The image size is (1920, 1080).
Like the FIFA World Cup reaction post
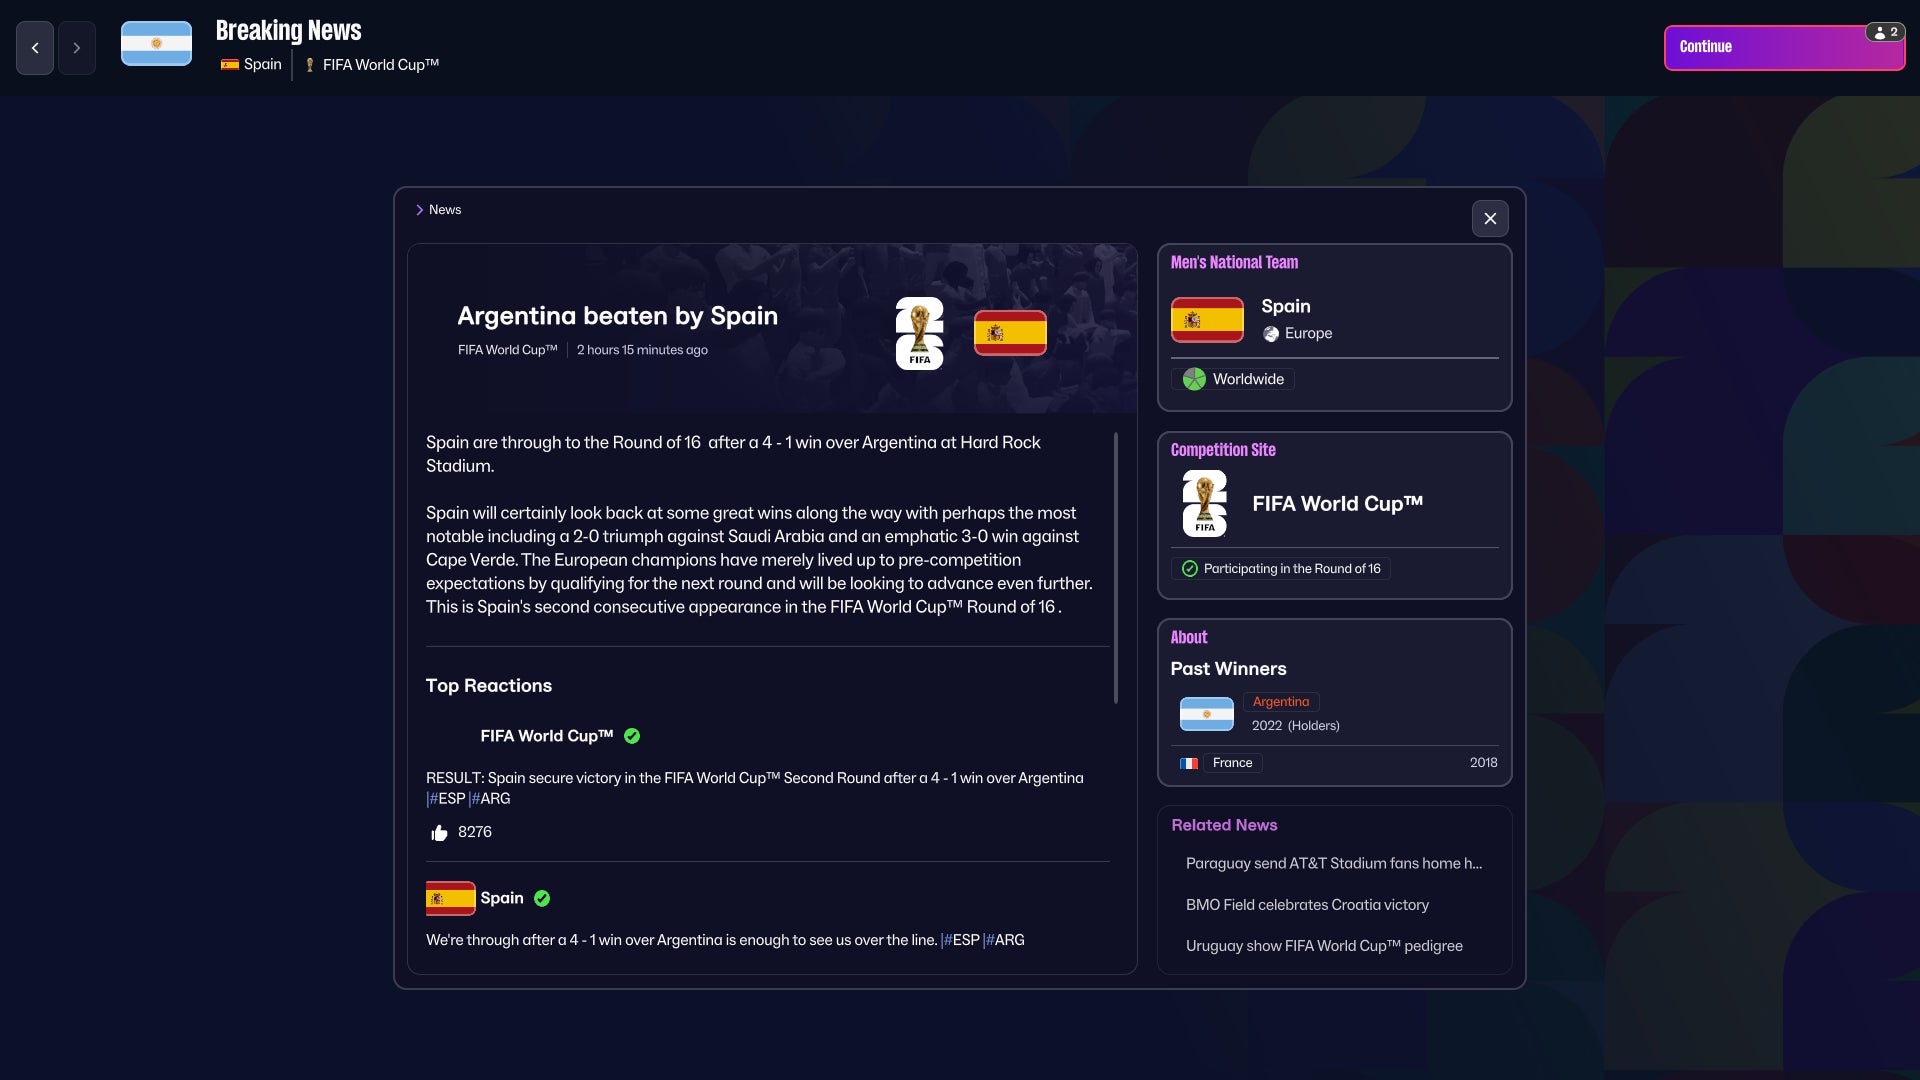point(439,832)
